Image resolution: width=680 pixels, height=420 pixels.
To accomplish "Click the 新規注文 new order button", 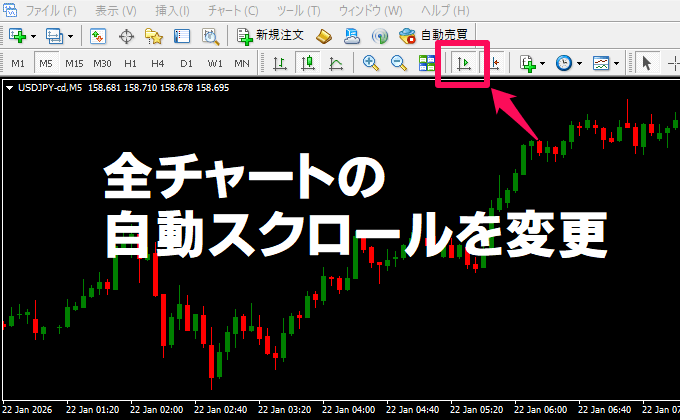I will click(x=272, y=36).
